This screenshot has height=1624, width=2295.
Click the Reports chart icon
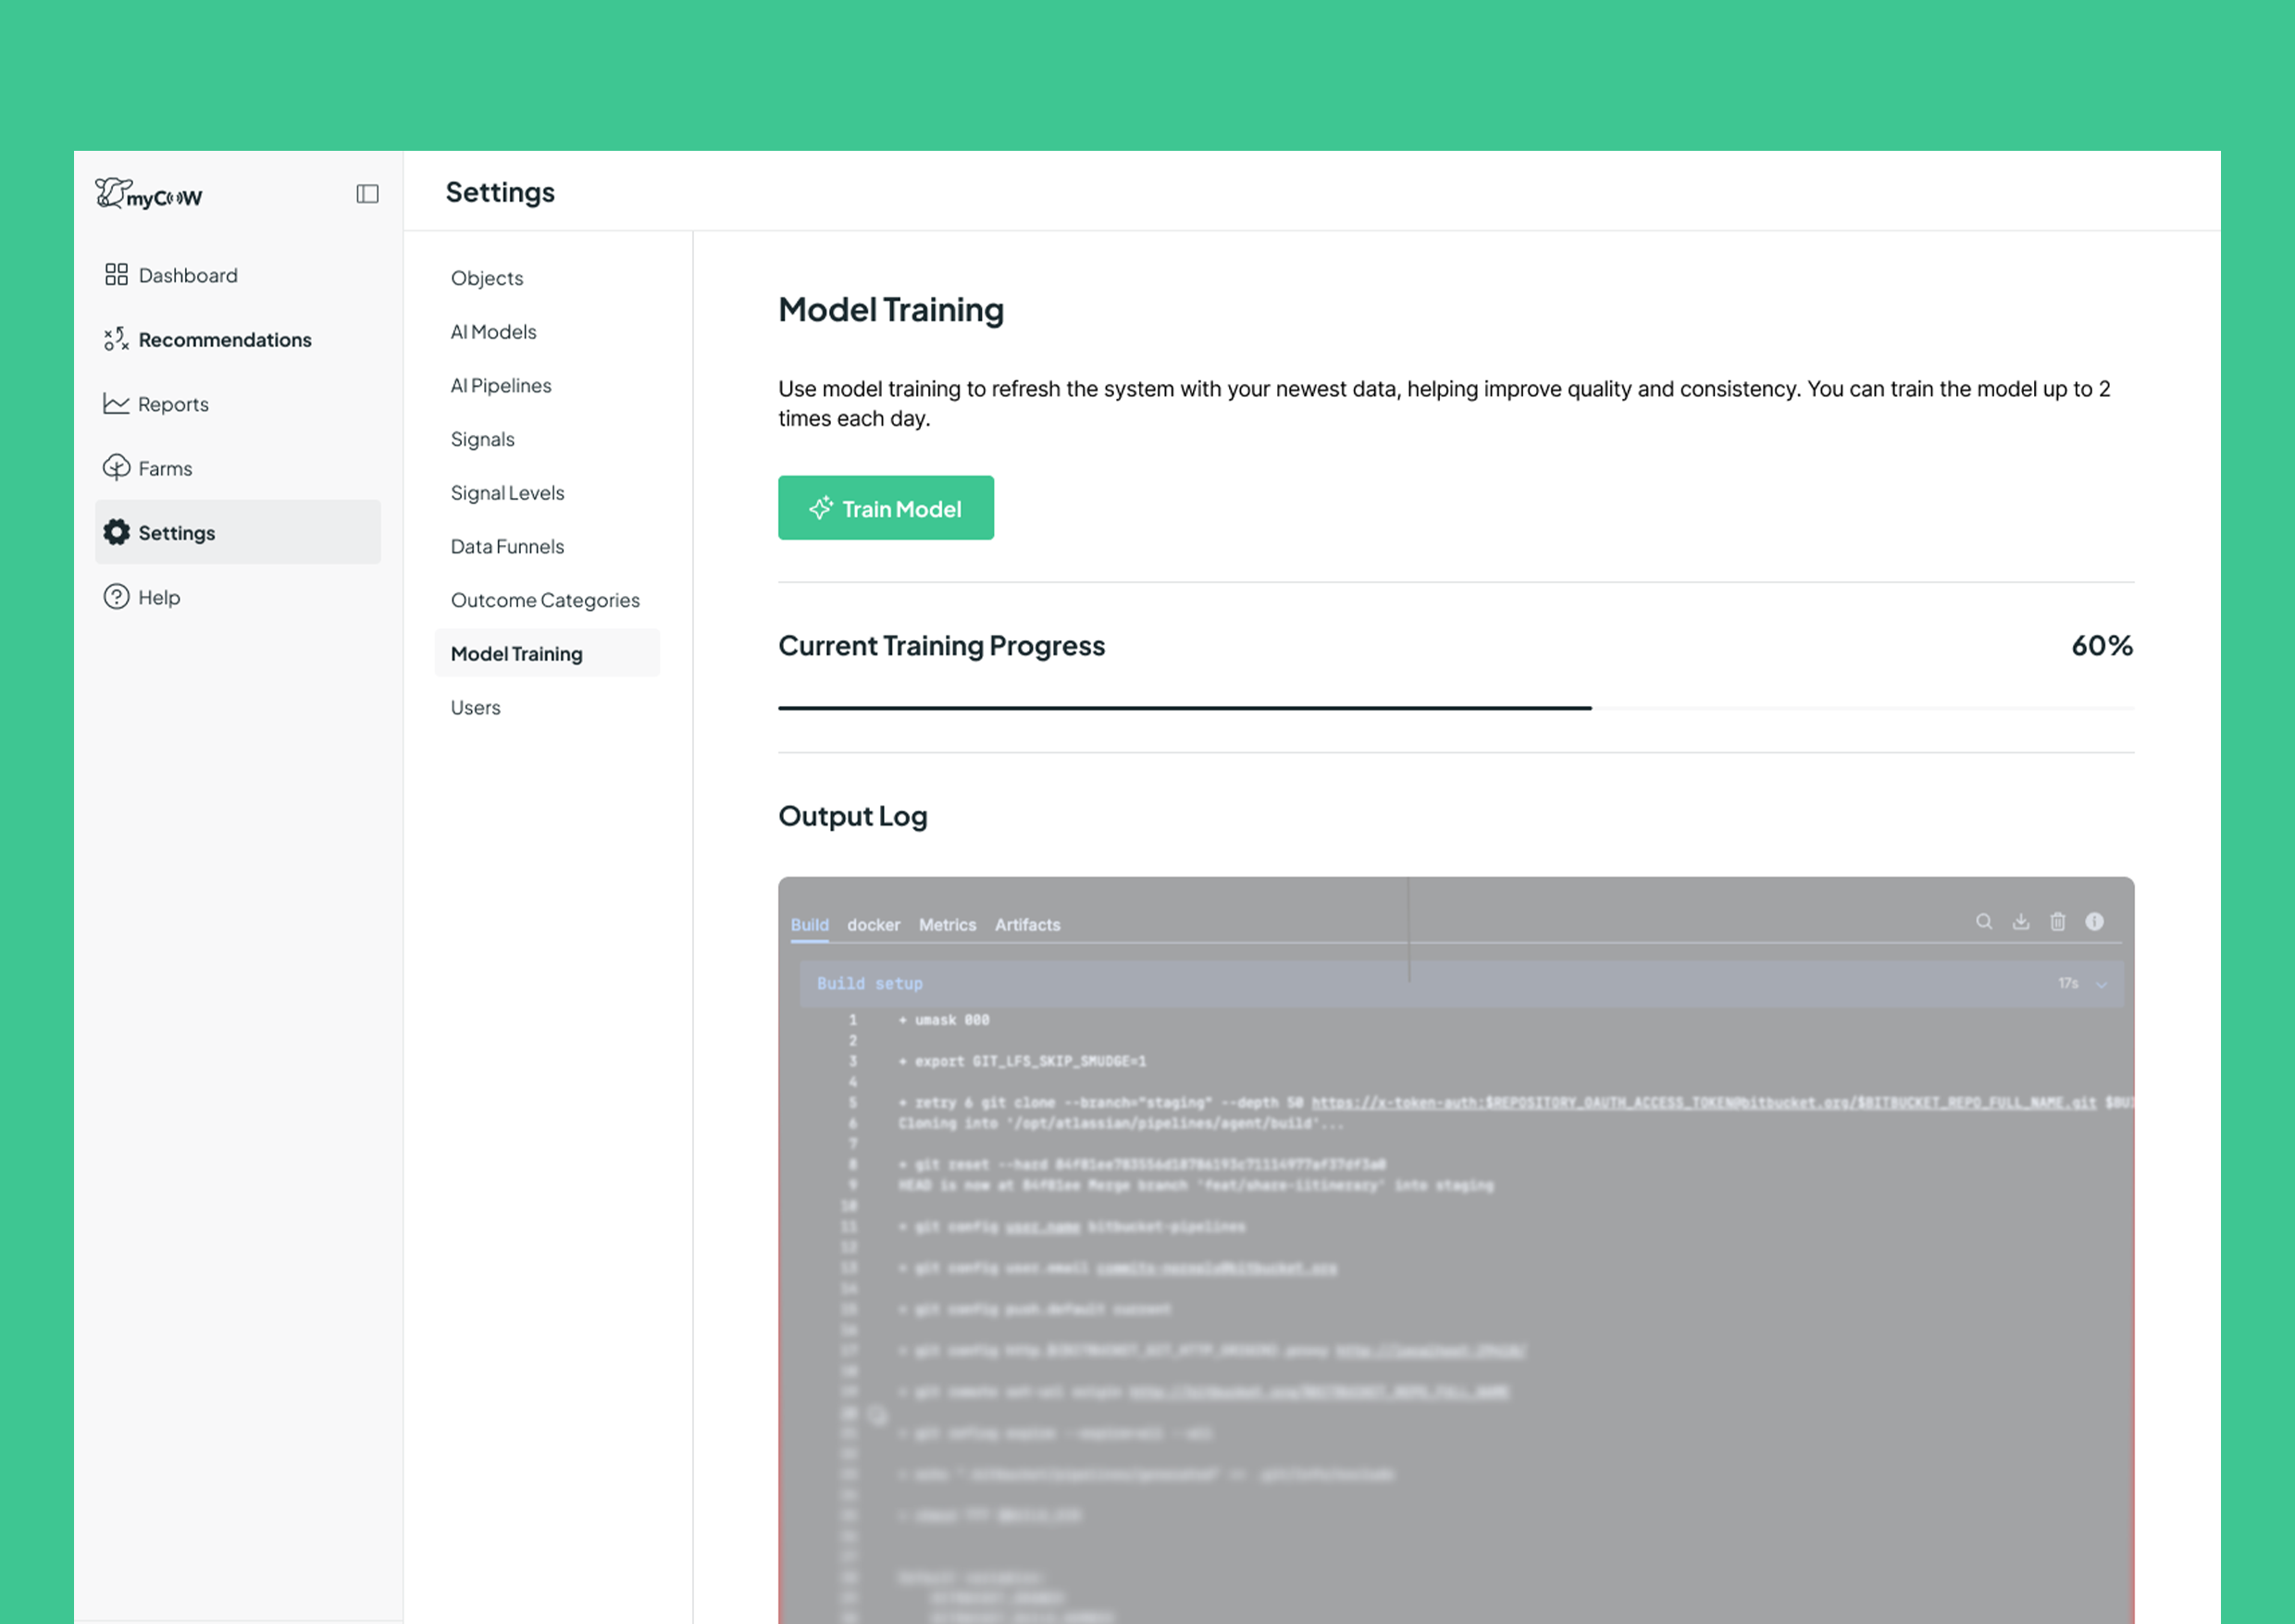click(116, 403)
